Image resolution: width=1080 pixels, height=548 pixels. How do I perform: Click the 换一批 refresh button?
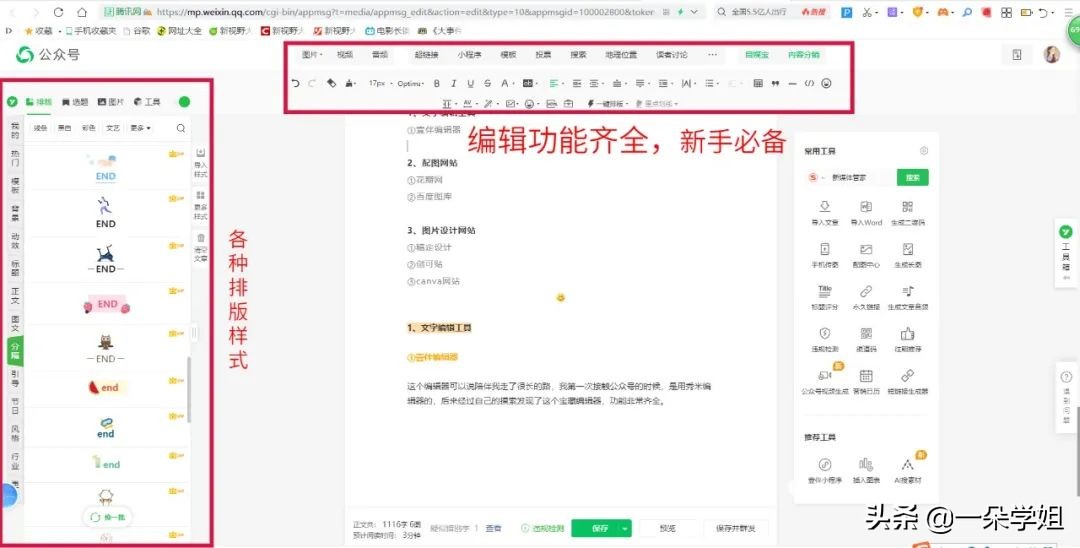pos(107,518)
